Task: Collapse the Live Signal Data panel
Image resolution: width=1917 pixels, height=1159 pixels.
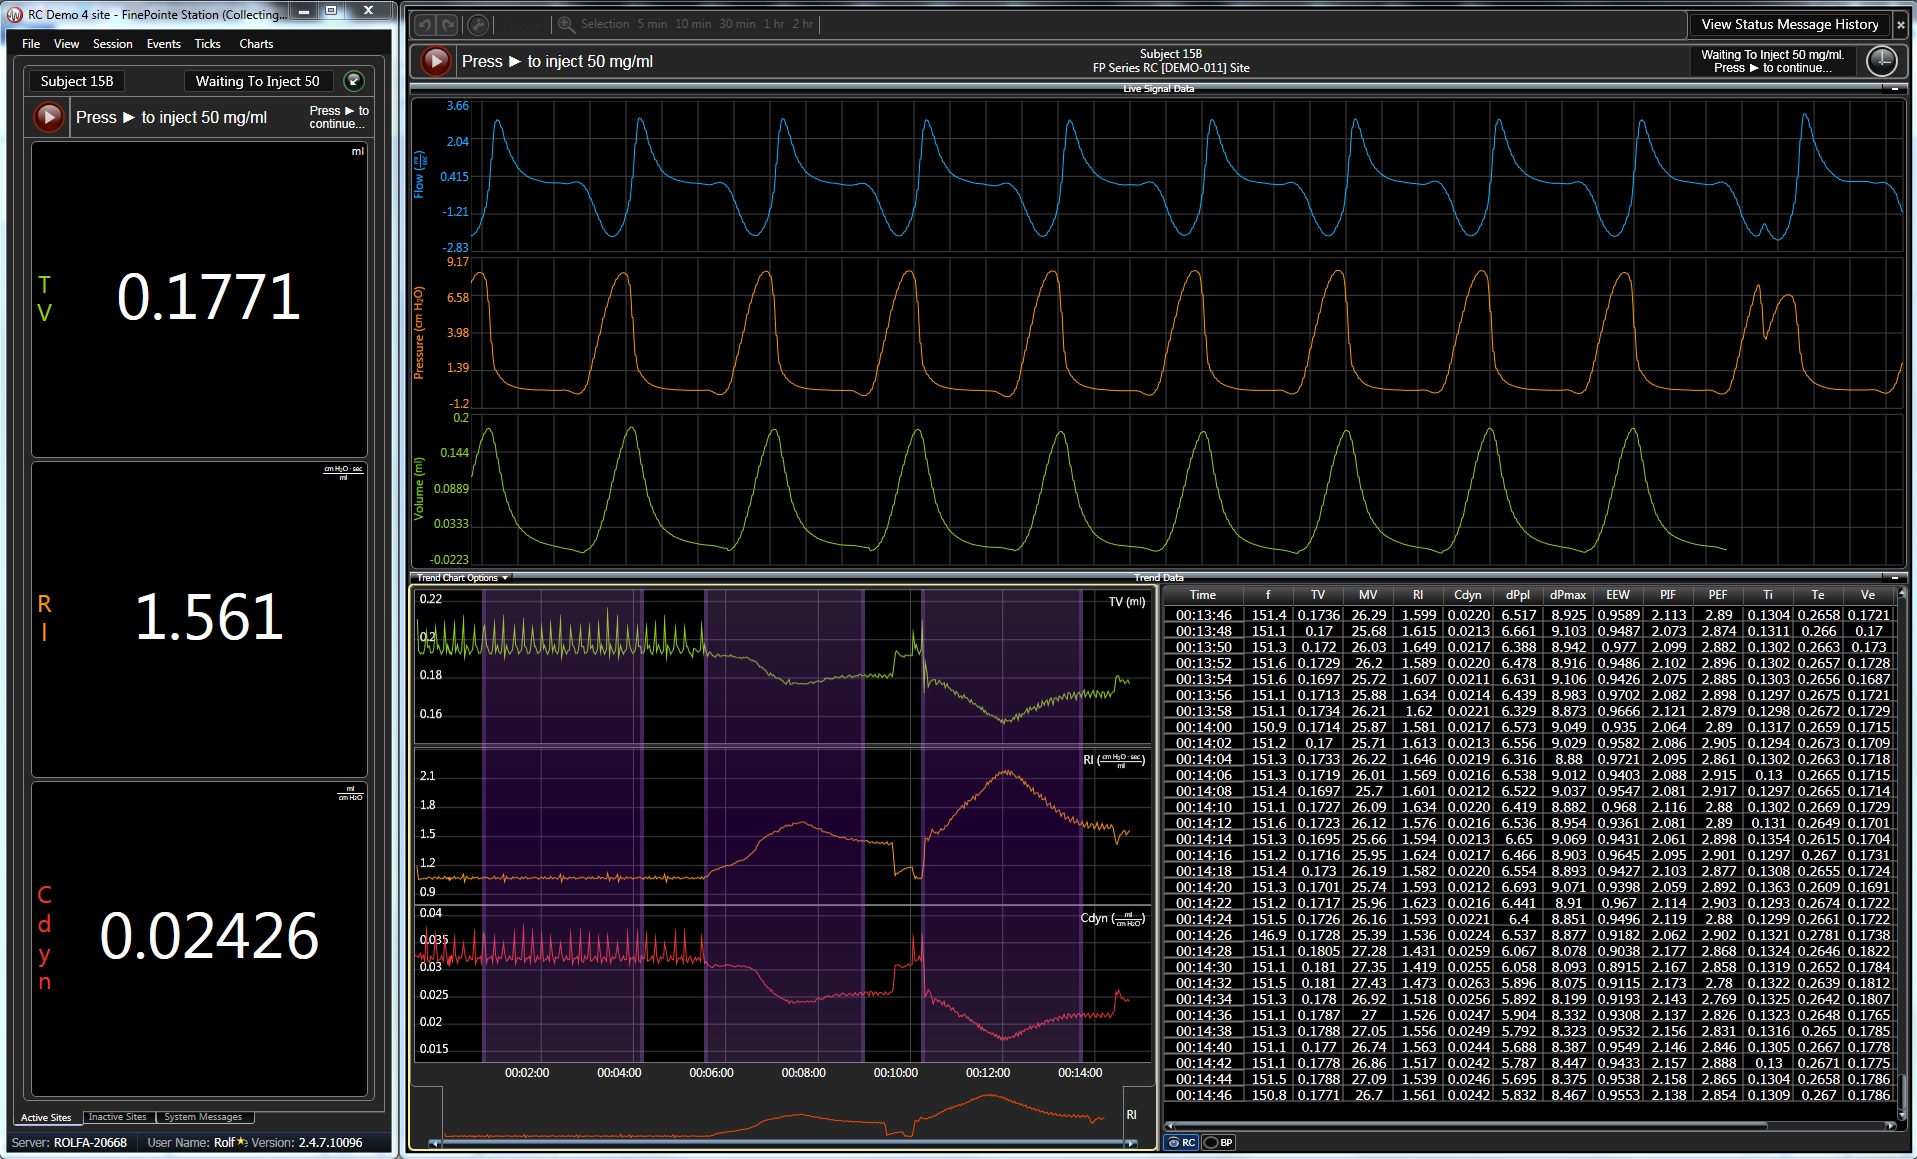Action: coord(1894,89)
